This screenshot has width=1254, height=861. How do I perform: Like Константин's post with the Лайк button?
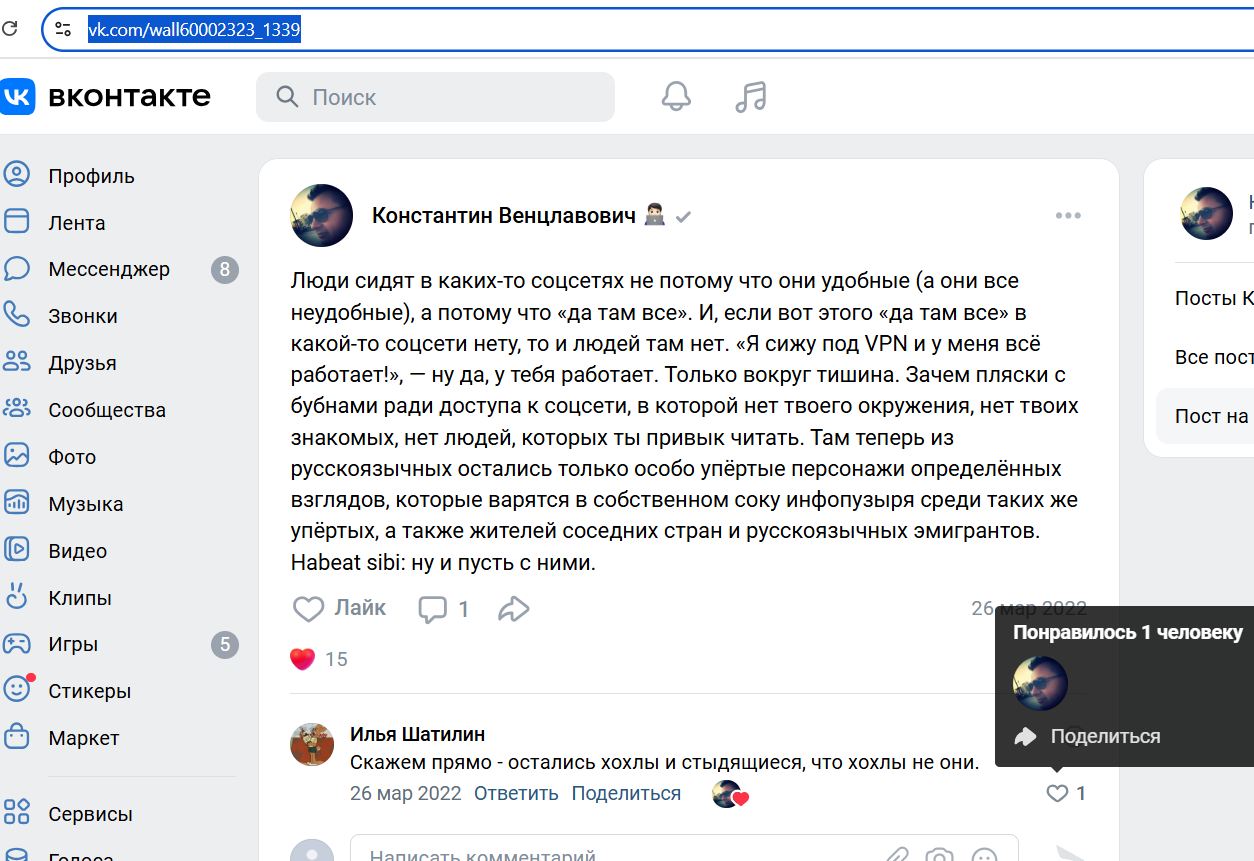pos(338,608)
